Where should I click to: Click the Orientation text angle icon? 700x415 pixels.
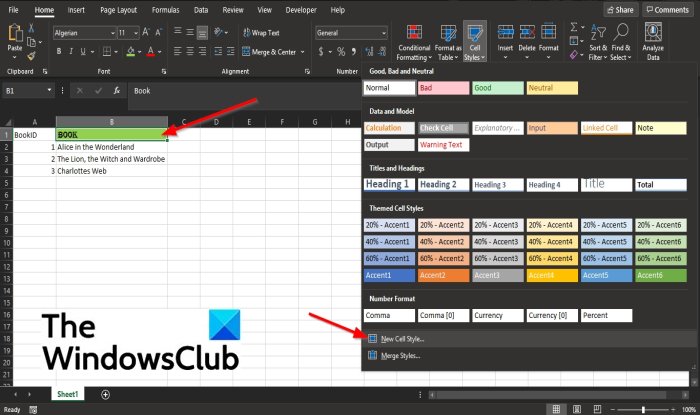point(219,32)
